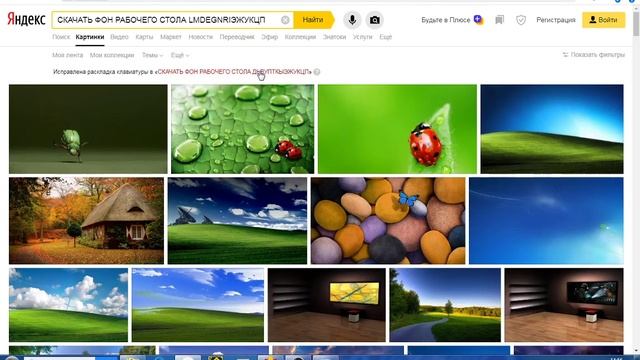
Task: Open the white clouds over green field image
Action: (x=69, y=305)
